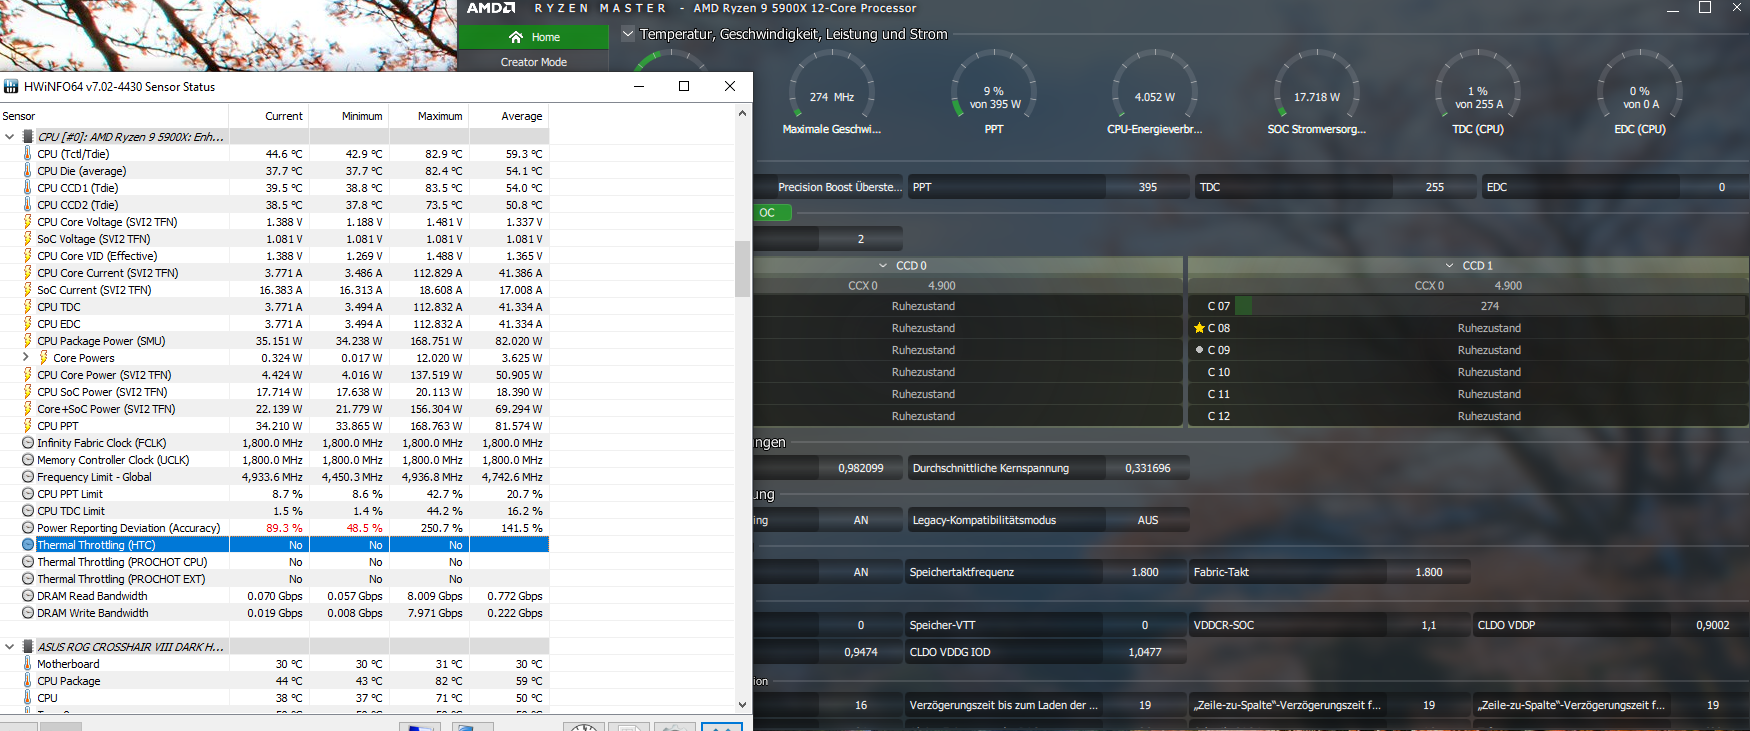The width and height of the screenshot is (1750, 731).
Task: Switch to Creator Mode profile
Action: 534,62
